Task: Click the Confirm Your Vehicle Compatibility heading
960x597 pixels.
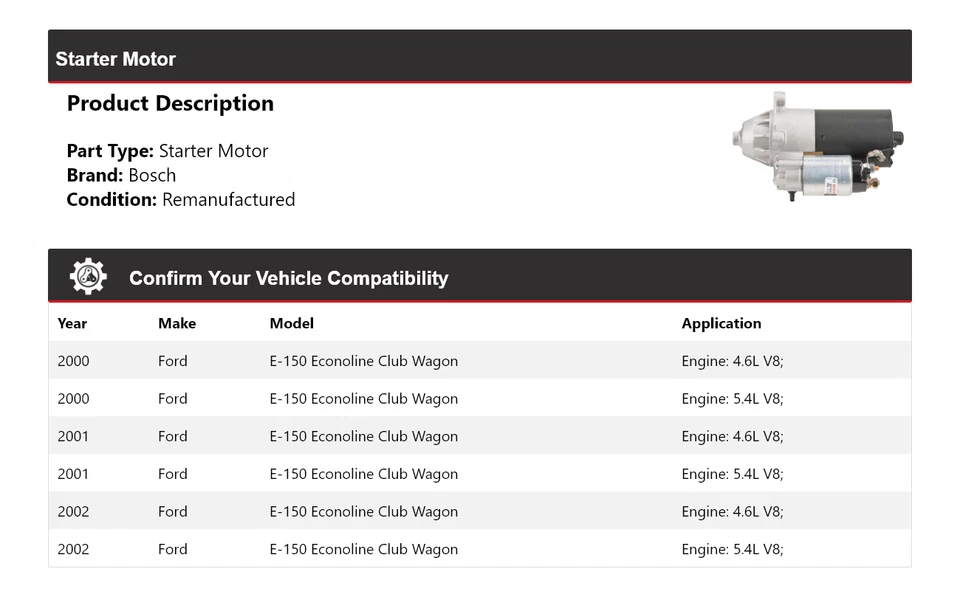Action: pos(288,279)
